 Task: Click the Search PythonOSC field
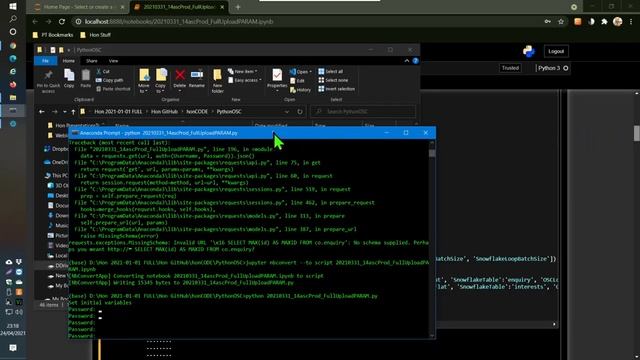(x=363, y=111)
